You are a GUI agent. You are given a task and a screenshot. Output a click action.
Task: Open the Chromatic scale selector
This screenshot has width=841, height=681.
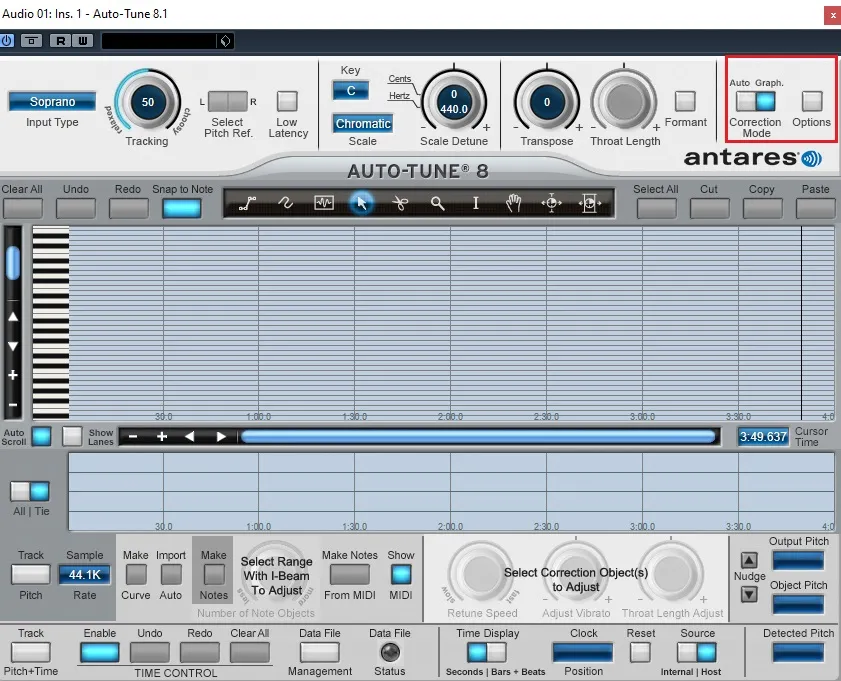(362, 123)
